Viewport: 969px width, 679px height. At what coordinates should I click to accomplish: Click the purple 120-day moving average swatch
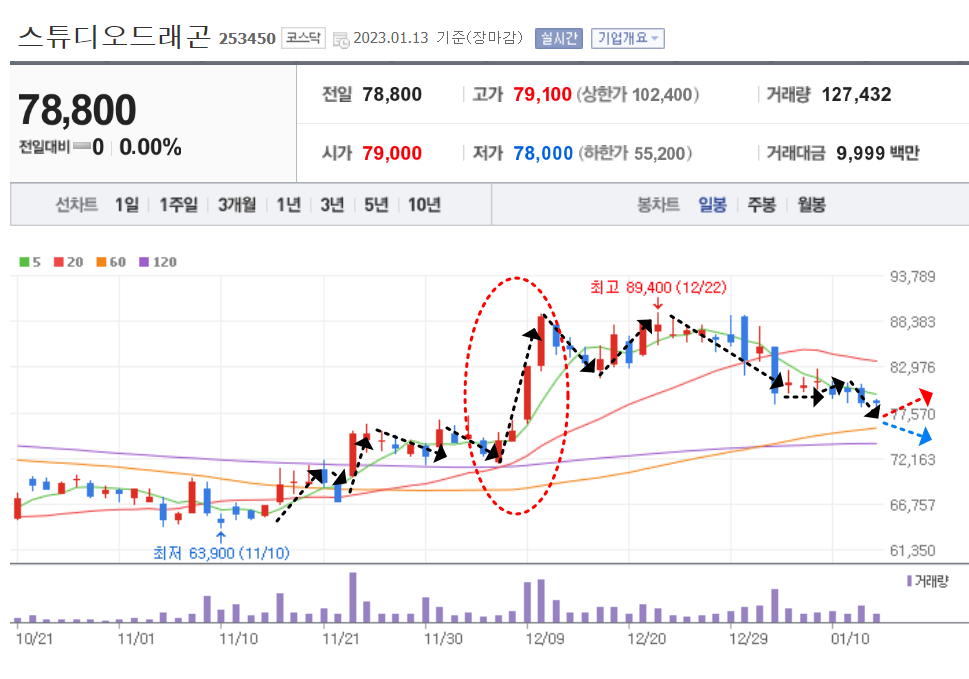click(x=144, y=262)
